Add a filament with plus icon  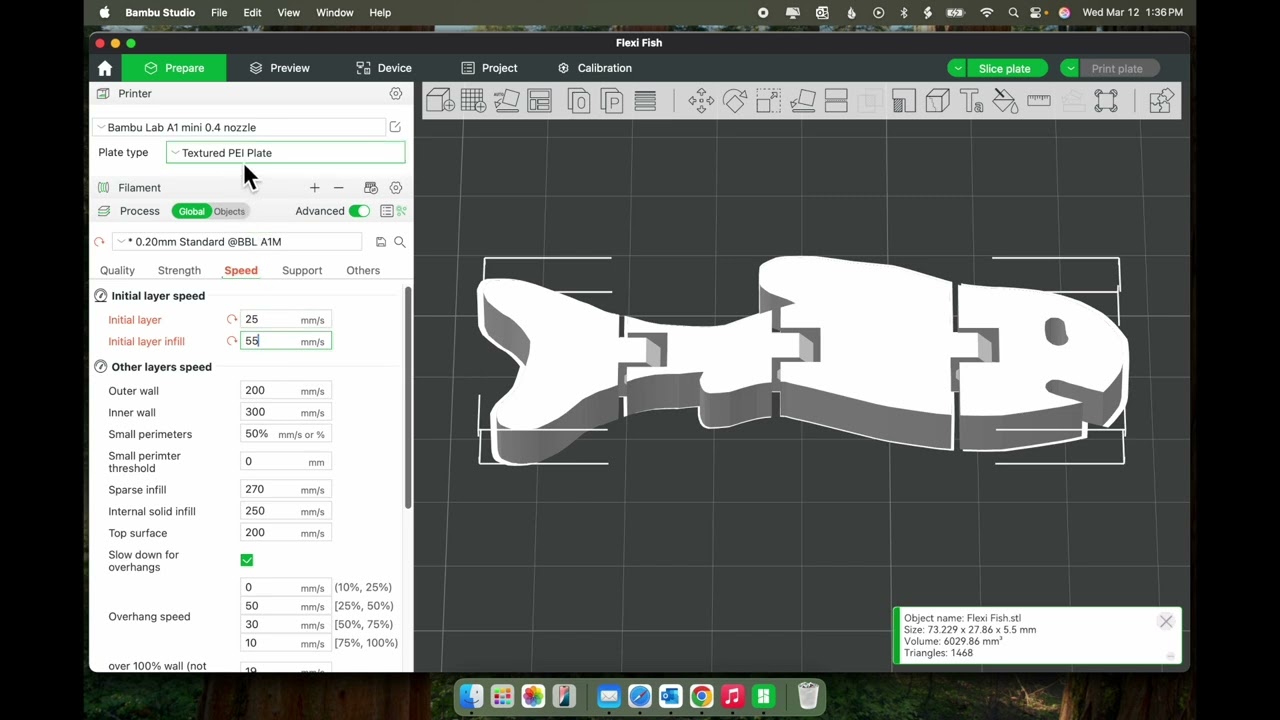coord(314,187)
